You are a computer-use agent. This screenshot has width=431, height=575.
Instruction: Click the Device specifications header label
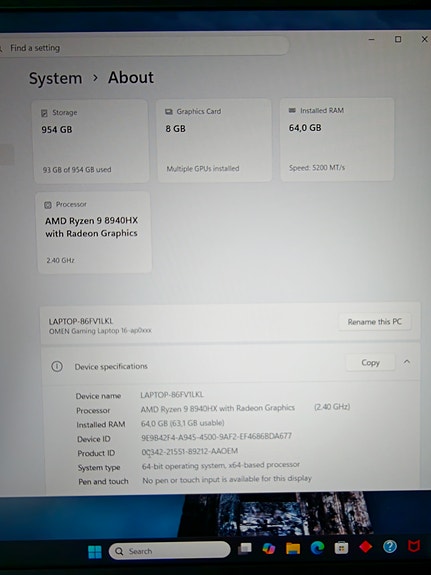coord(111,366)
